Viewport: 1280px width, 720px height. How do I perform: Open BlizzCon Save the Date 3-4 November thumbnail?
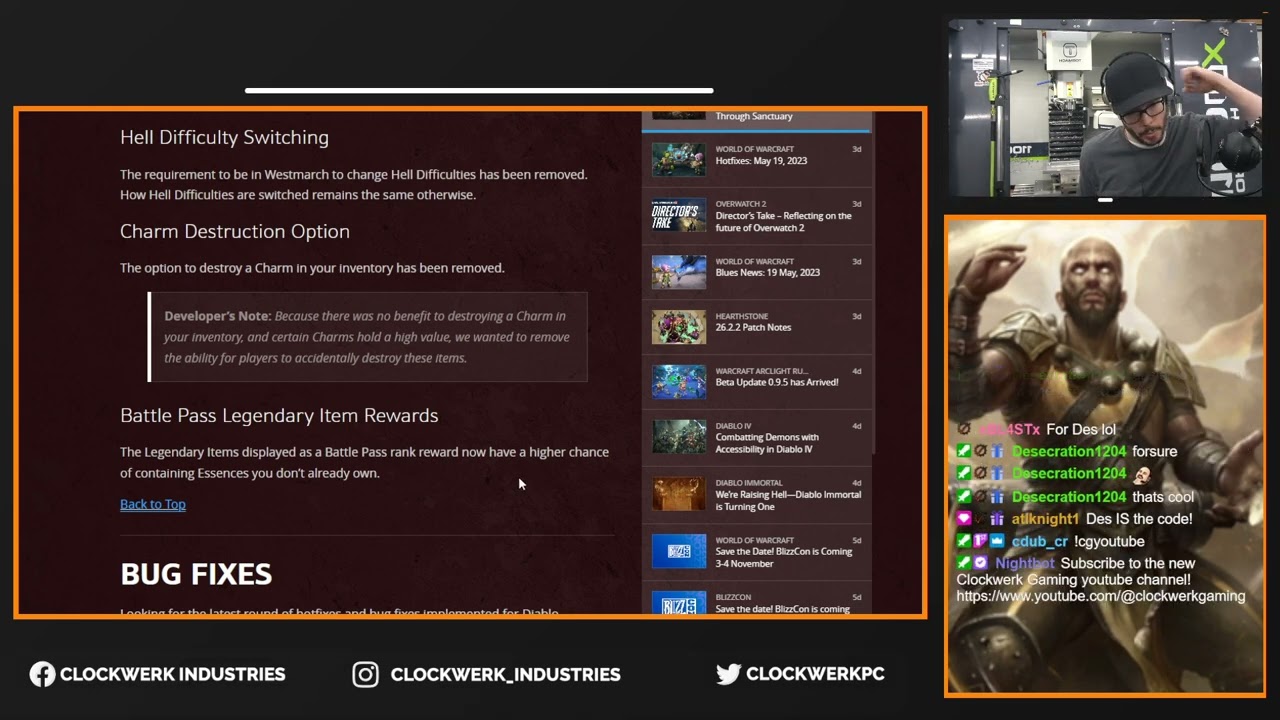click(x=679, y=551)
